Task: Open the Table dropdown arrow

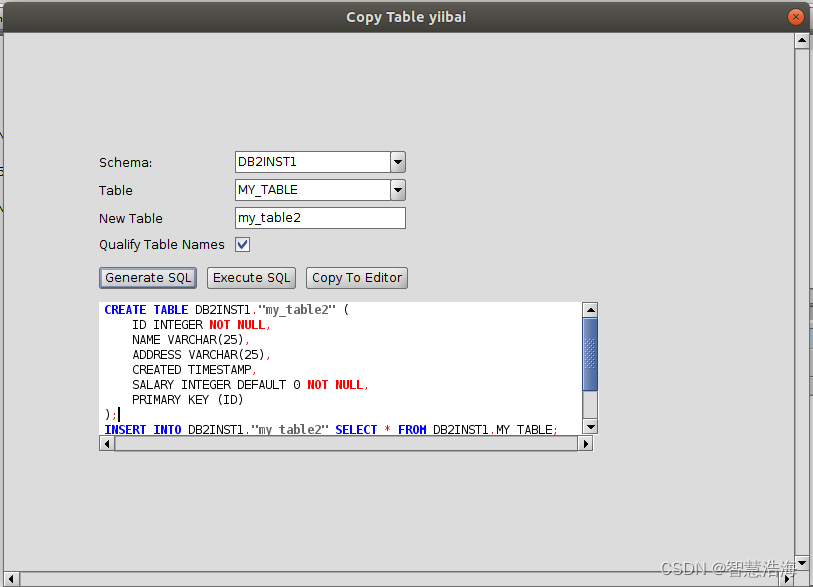Action: (397, 190)
